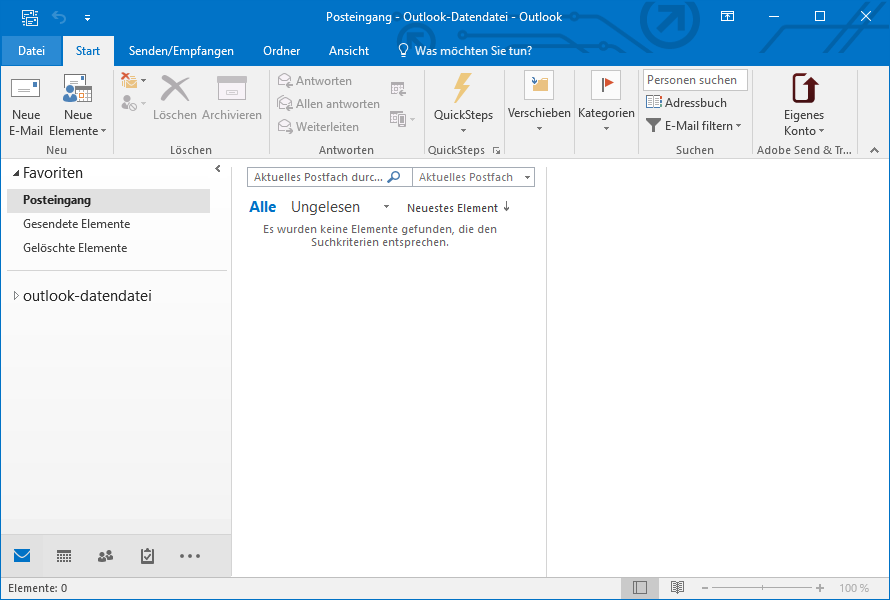Screen dimensions: 890x600
Task: Reverse sort order with the down arrow
Action: [x=506, y=207]
